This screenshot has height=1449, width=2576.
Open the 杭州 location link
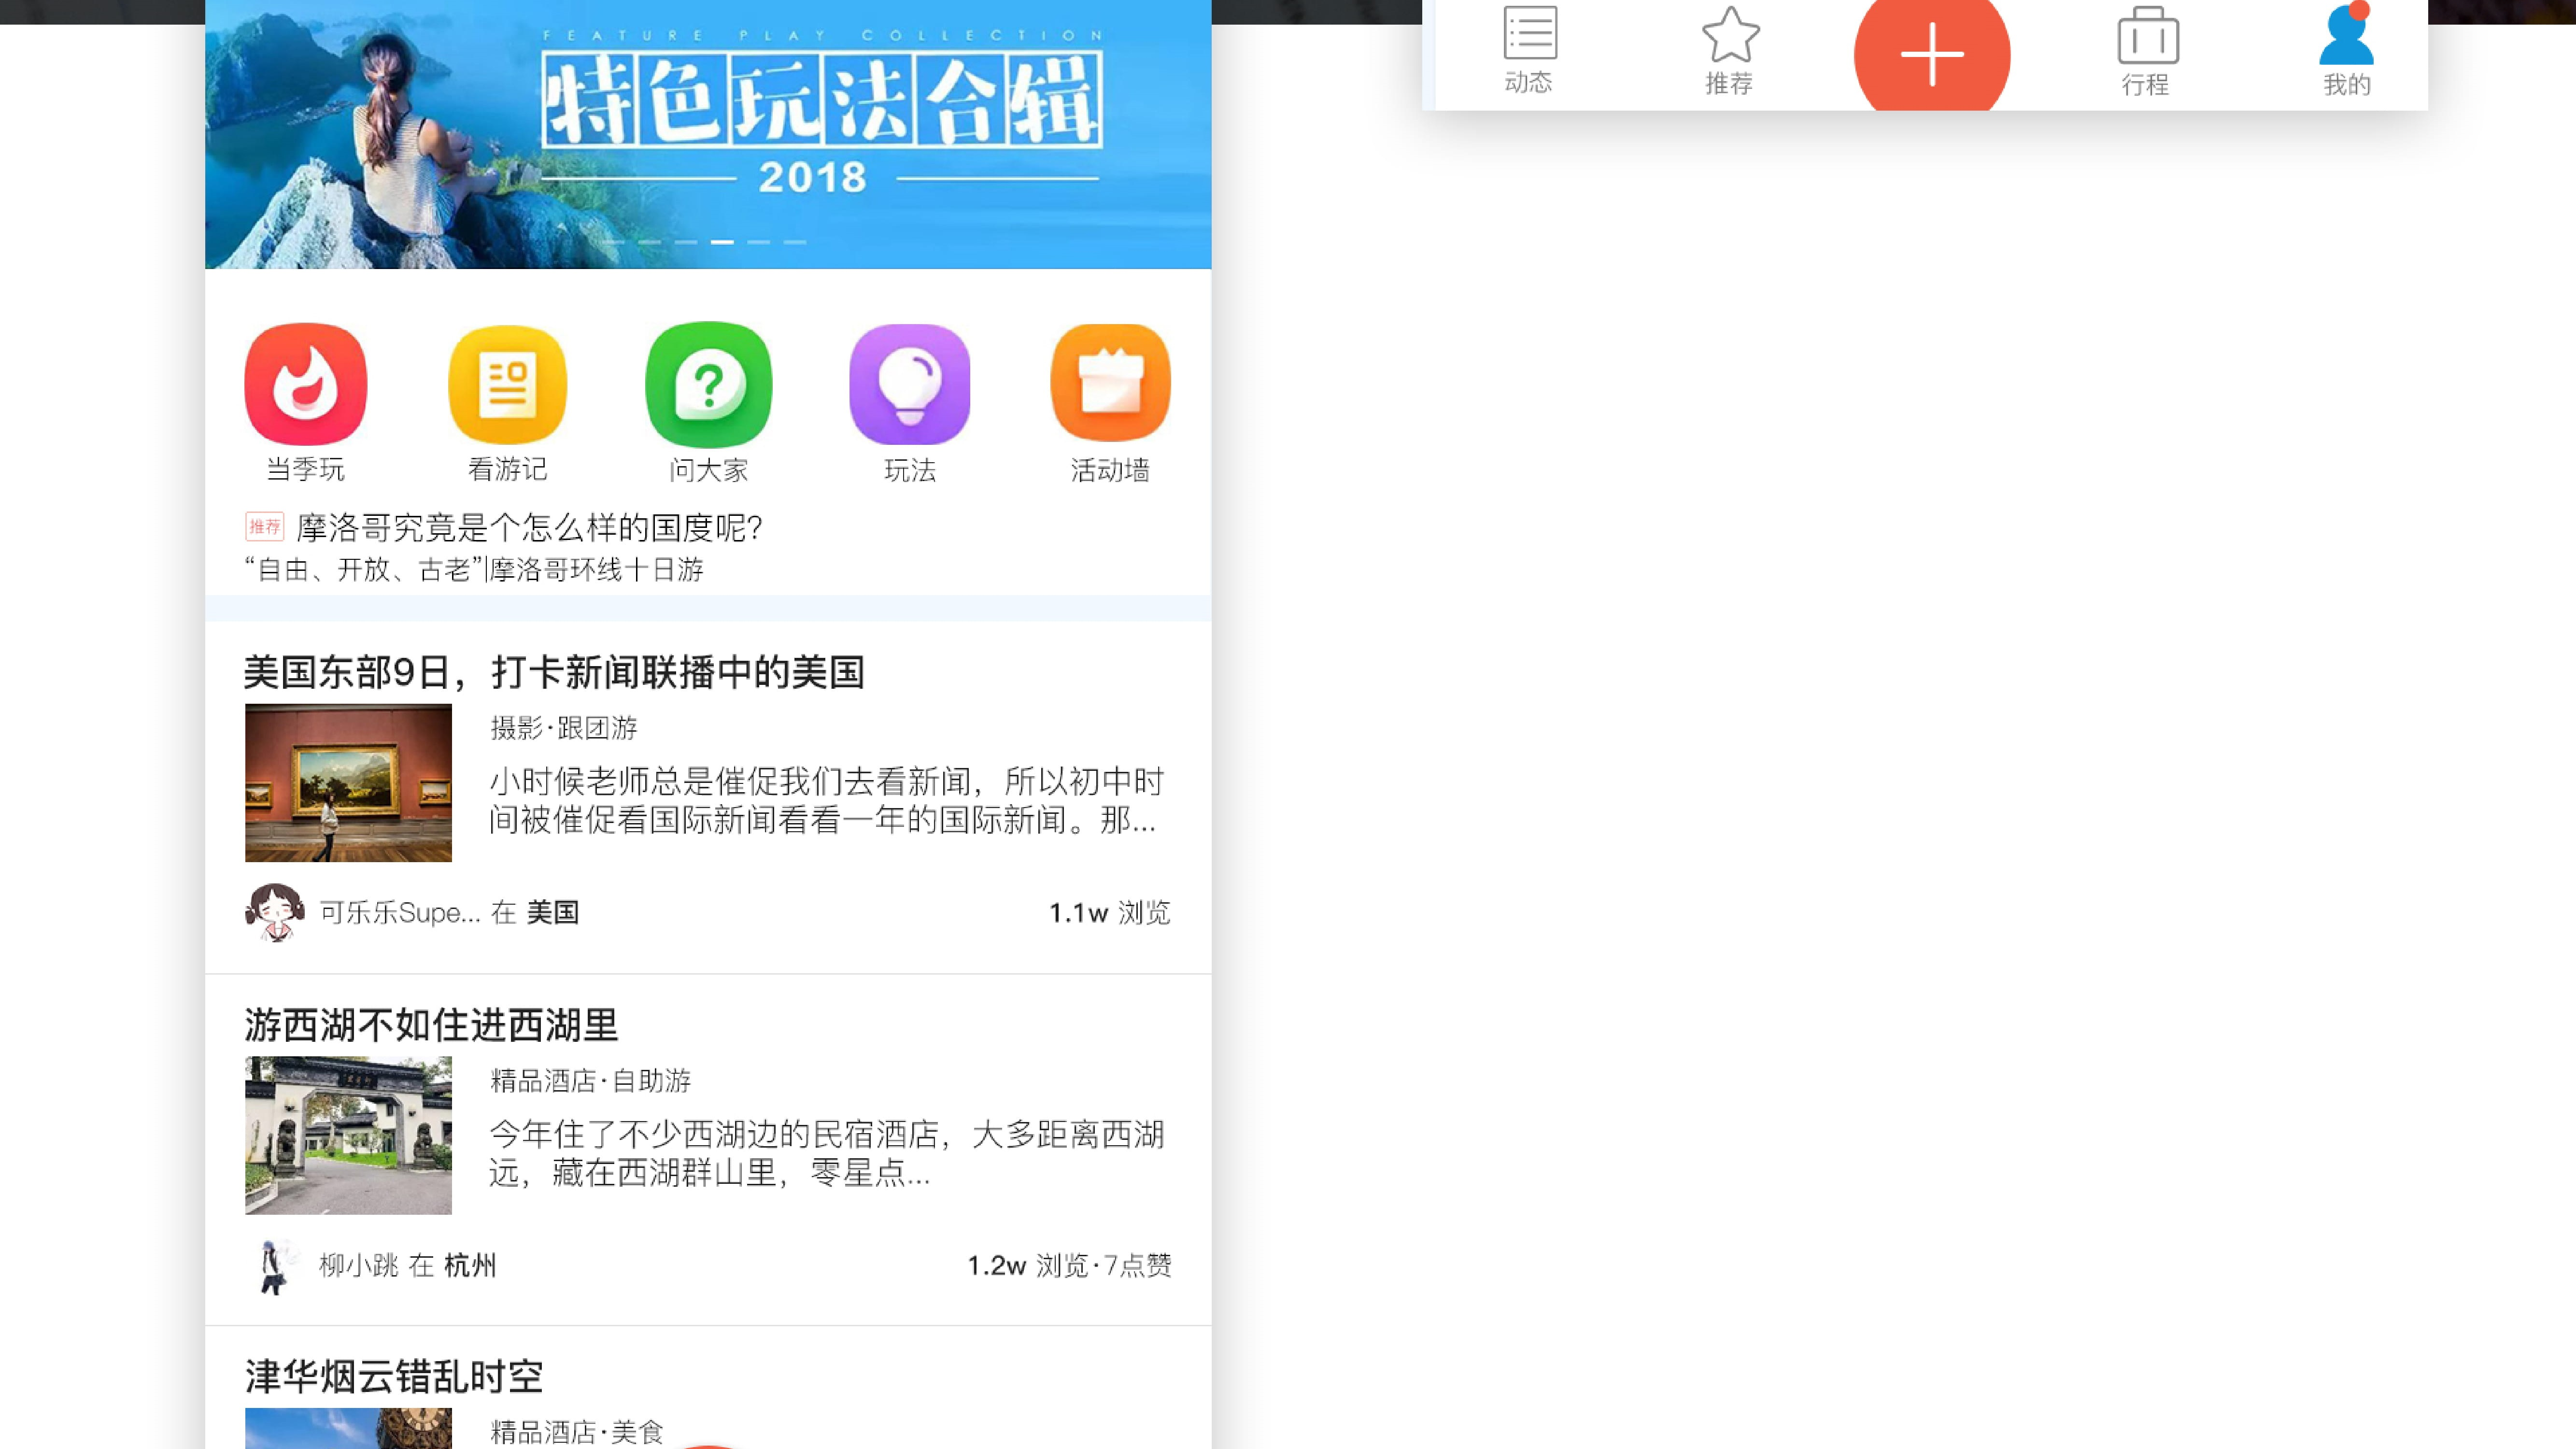pos(470,1265)
